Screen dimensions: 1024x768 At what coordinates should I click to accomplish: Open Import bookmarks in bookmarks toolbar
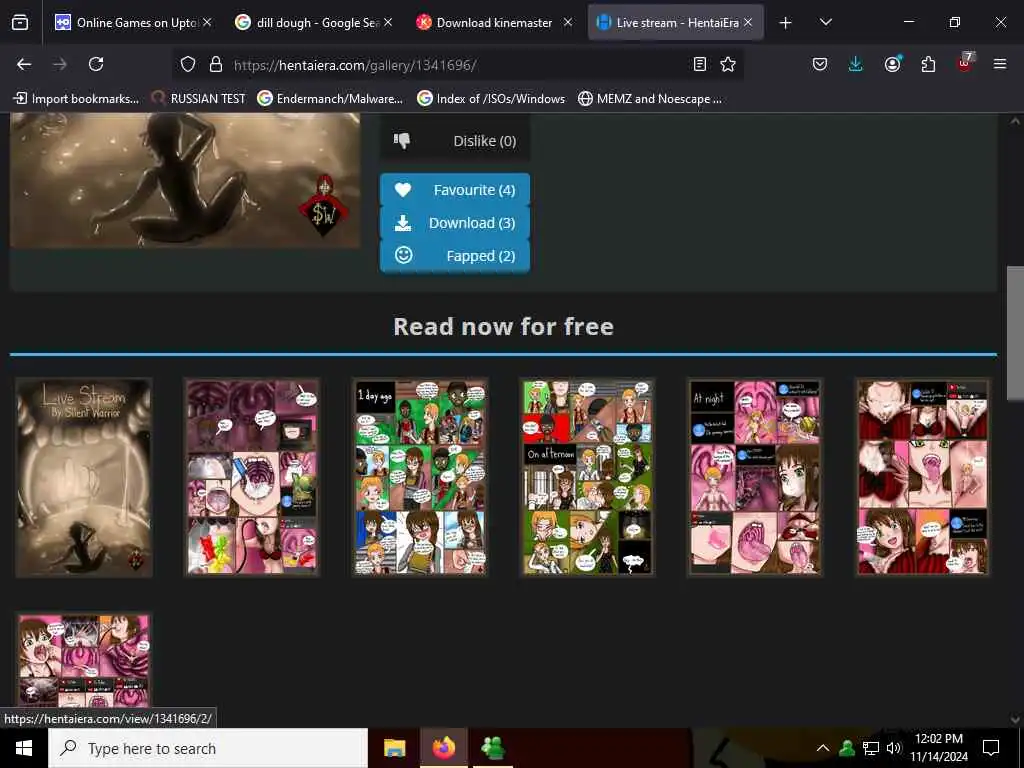pos(76,99)
